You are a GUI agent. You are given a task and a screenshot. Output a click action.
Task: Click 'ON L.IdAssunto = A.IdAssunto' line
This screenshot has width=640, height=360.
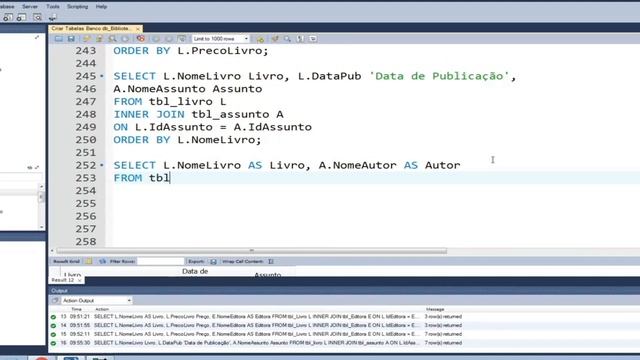coord(213,127)
